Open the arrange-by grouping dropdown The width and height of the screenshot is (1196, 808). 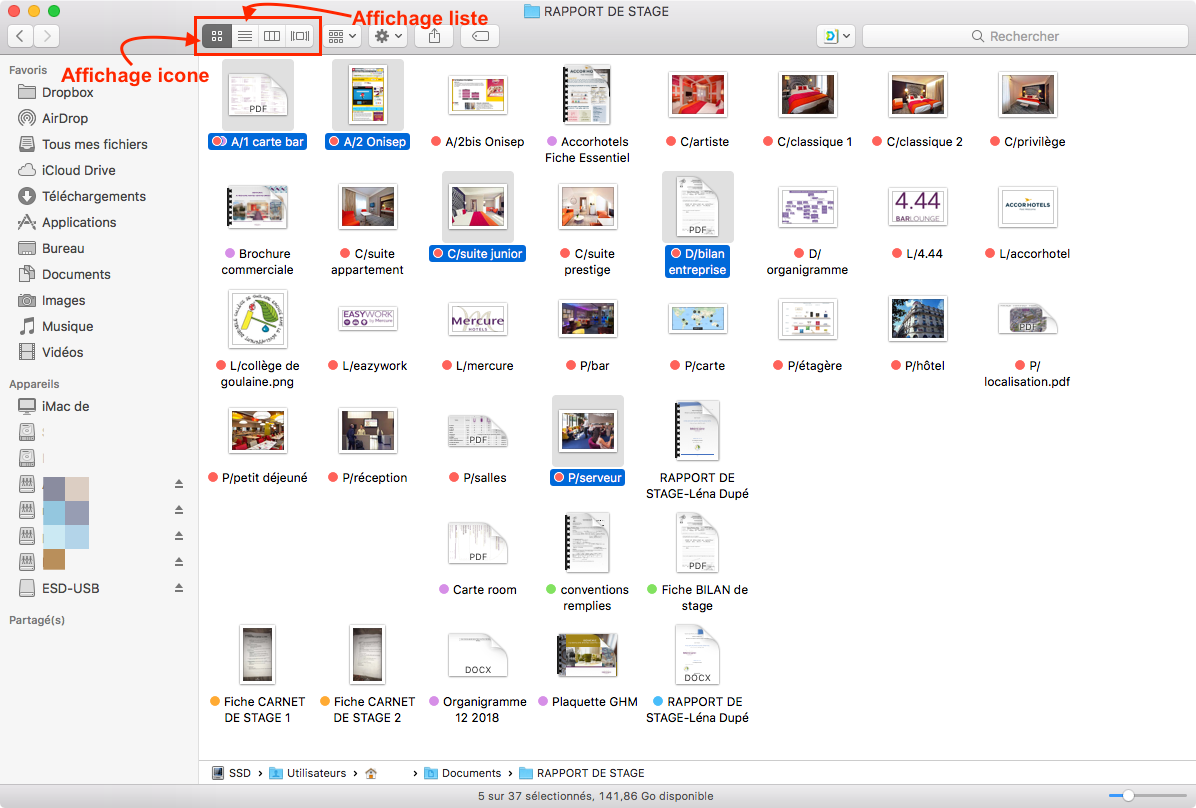[342, 36]
